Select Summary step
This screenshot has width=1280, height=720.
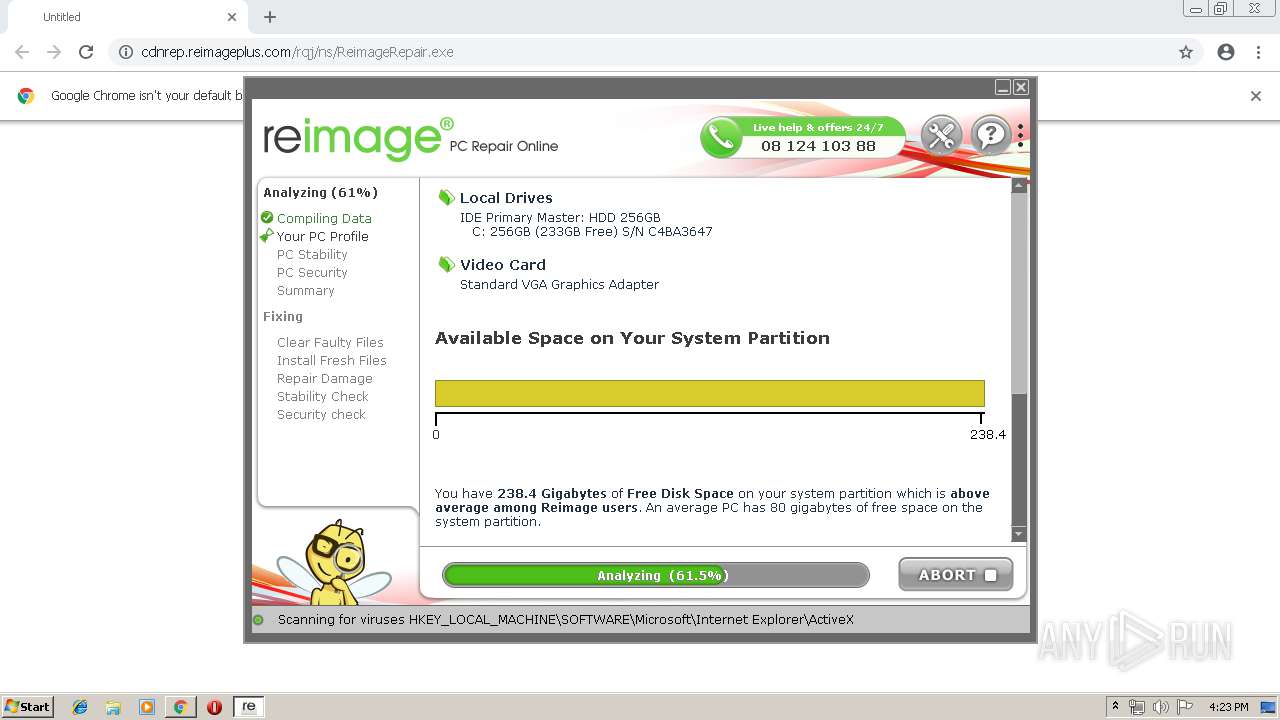click(306, 290)
